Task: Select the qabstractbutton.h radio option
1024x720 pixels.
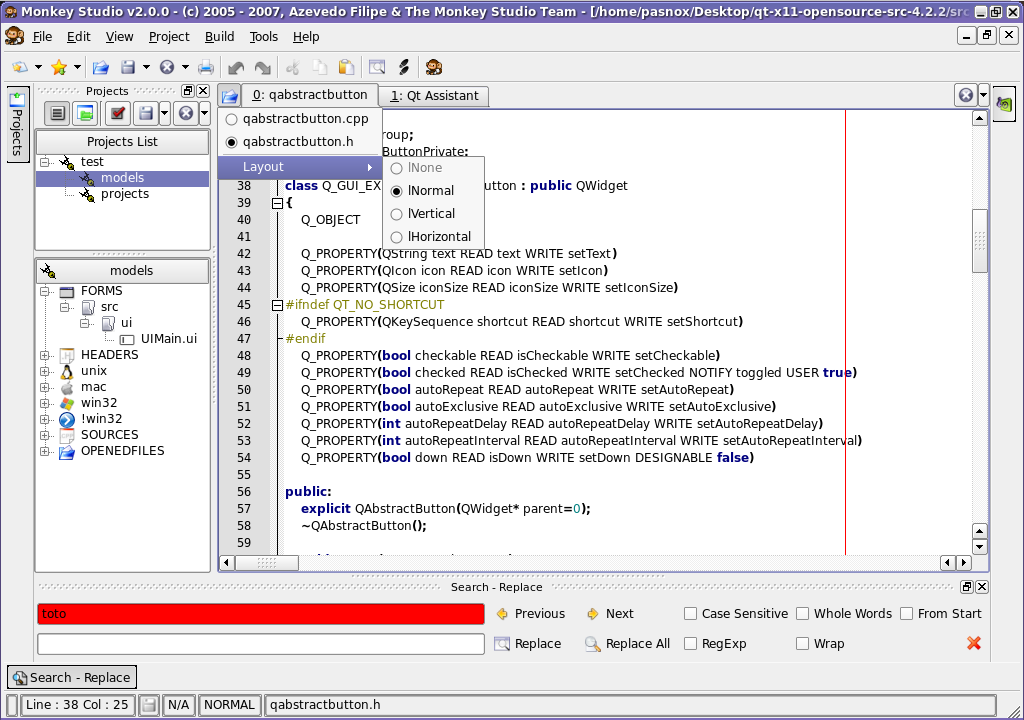Action: pos(299,142)
